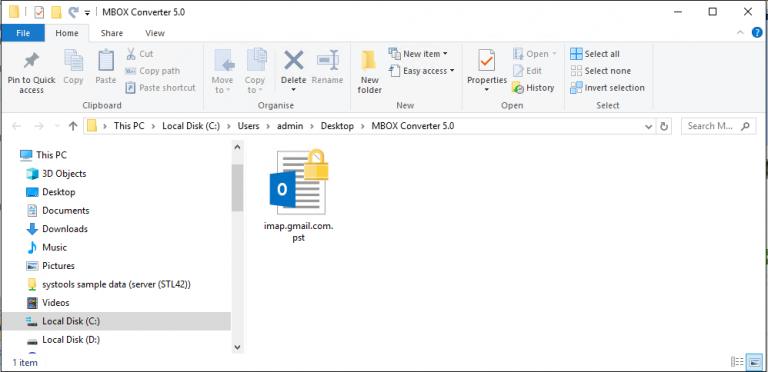Viewport: 768px width, 372px height.
Task: Open the Move to dropdown
Action: pos(222,71)
